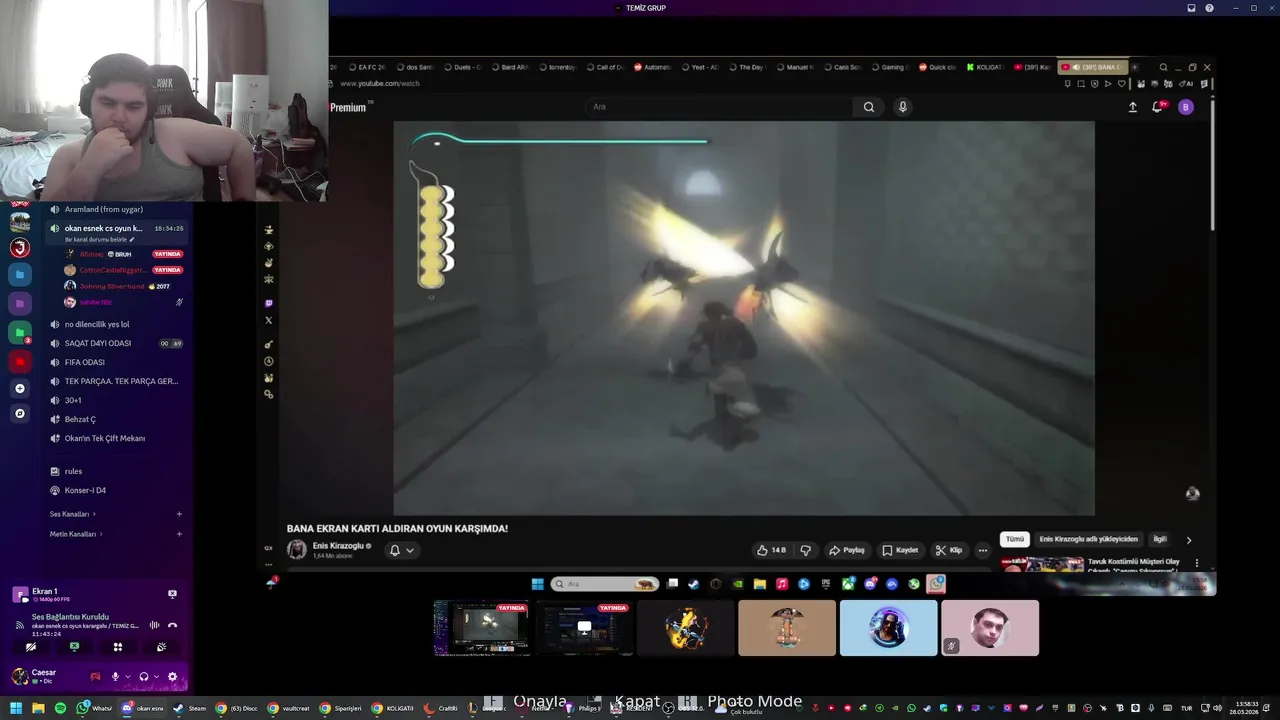Switch to torrentoy browser tab
The height and width of the screenshot is (720, 1280).
pyautogui.click(x=556, y=67)
